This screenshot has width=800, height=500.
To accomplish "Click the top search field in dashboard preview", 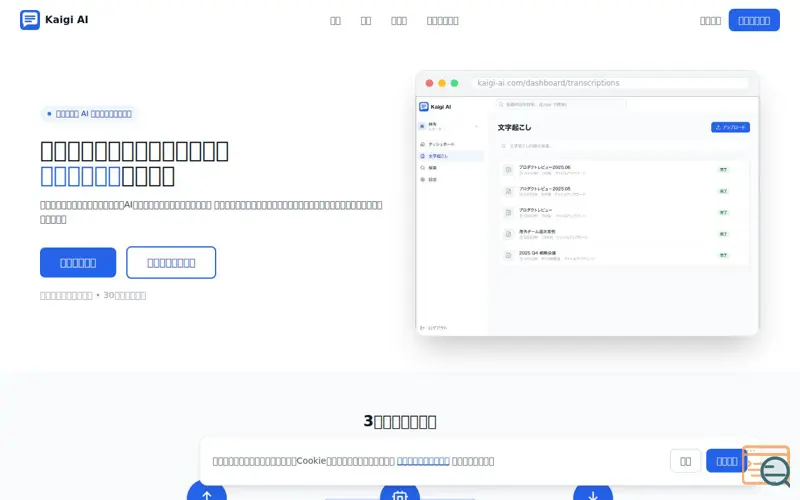I will 561,104.
